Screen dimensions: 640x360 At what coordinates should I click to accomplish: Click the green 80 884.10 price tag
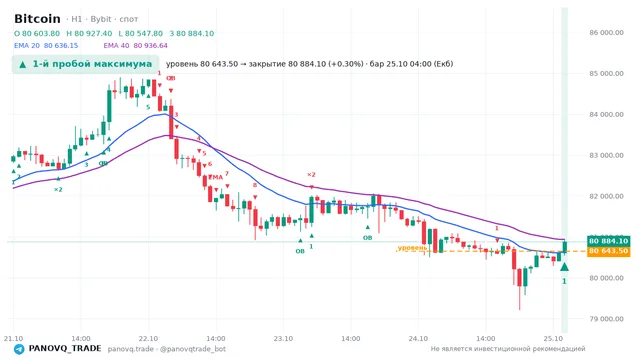609,241
